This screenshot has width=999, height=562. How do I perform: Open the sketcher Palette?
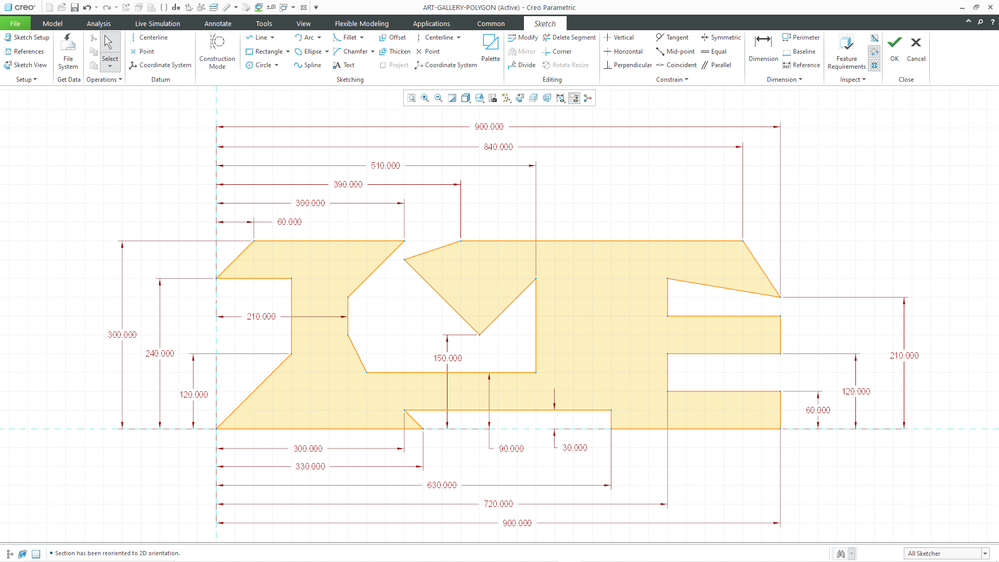pyautogui.click(x=490, y=47)
